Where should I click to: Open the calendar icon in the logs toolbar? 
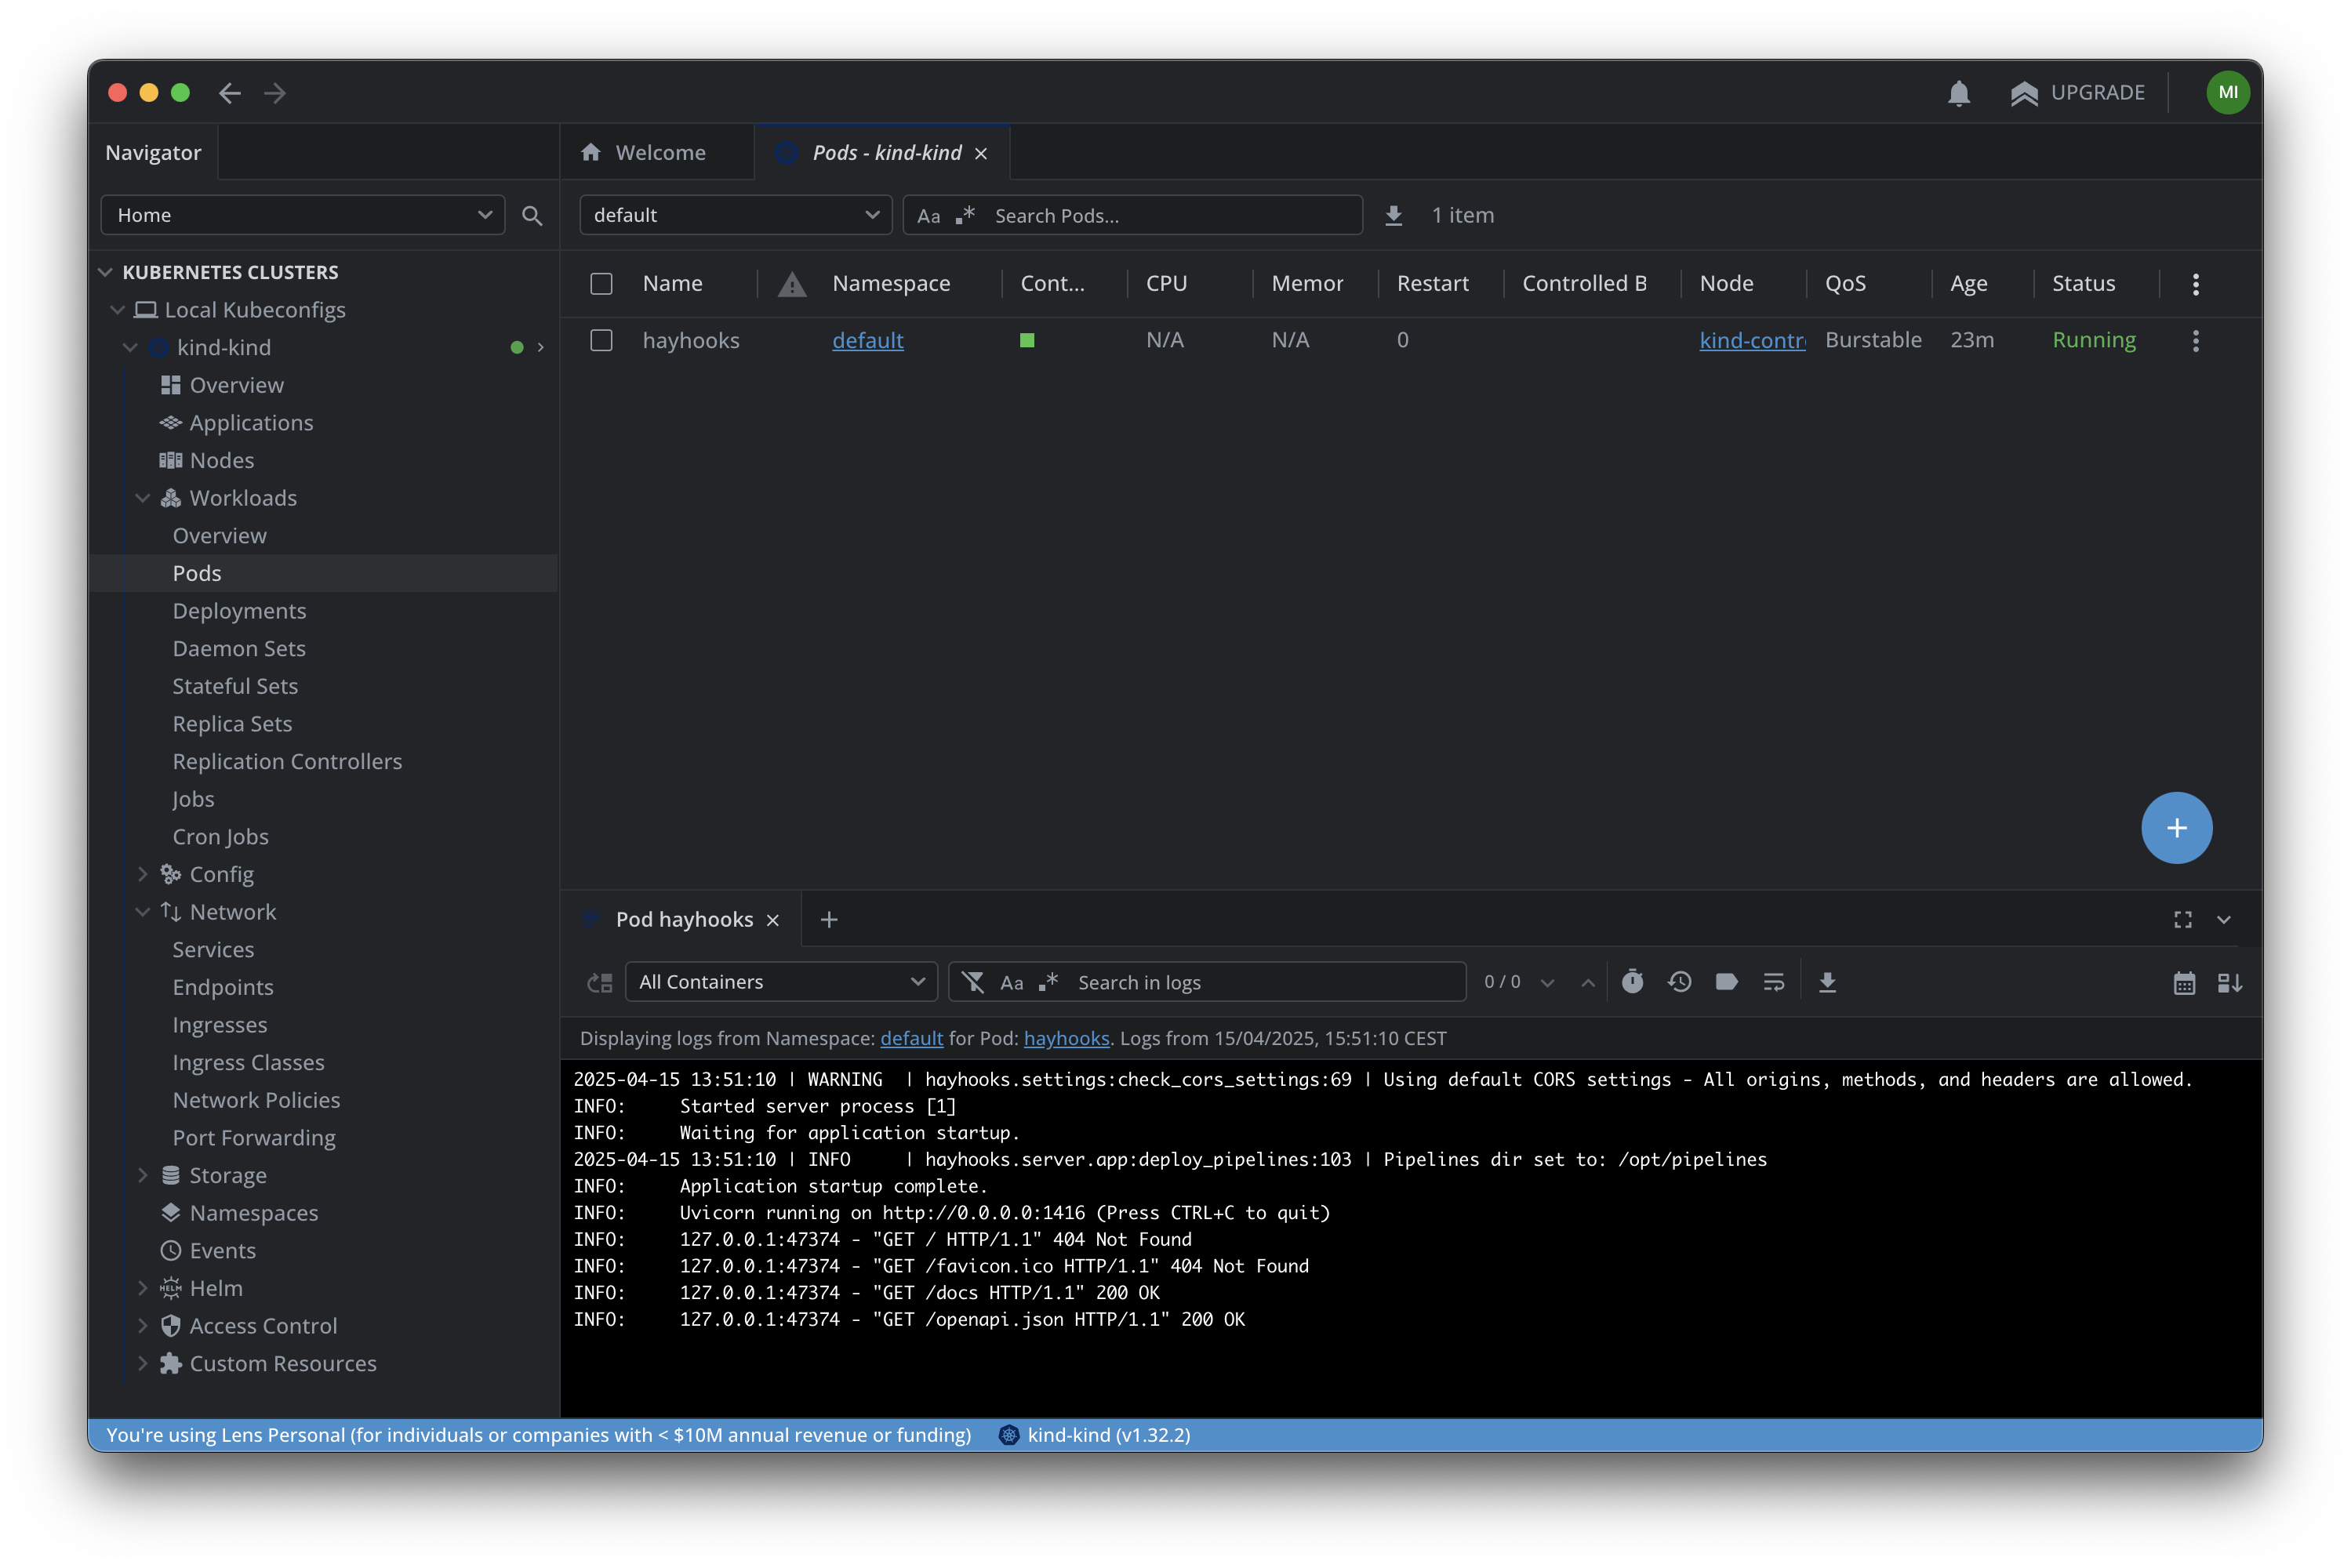pos(2184,982)
